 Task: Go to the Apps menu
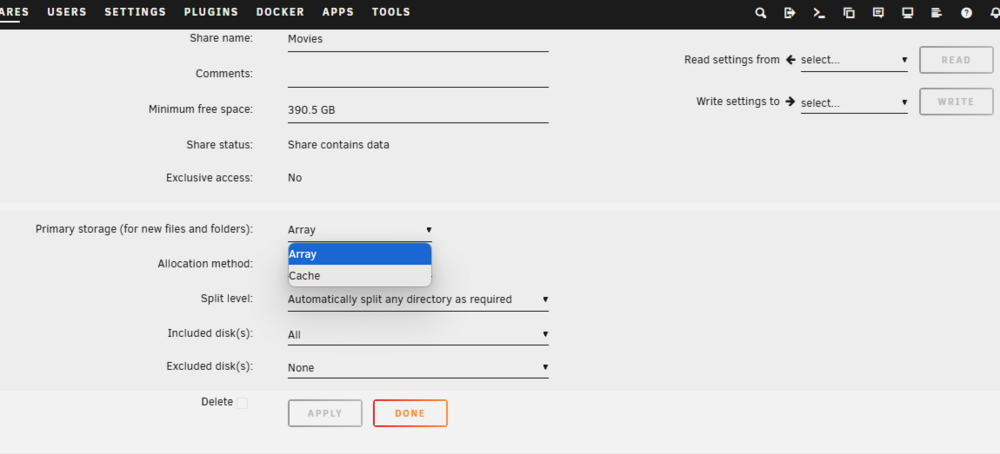[338, 12]
